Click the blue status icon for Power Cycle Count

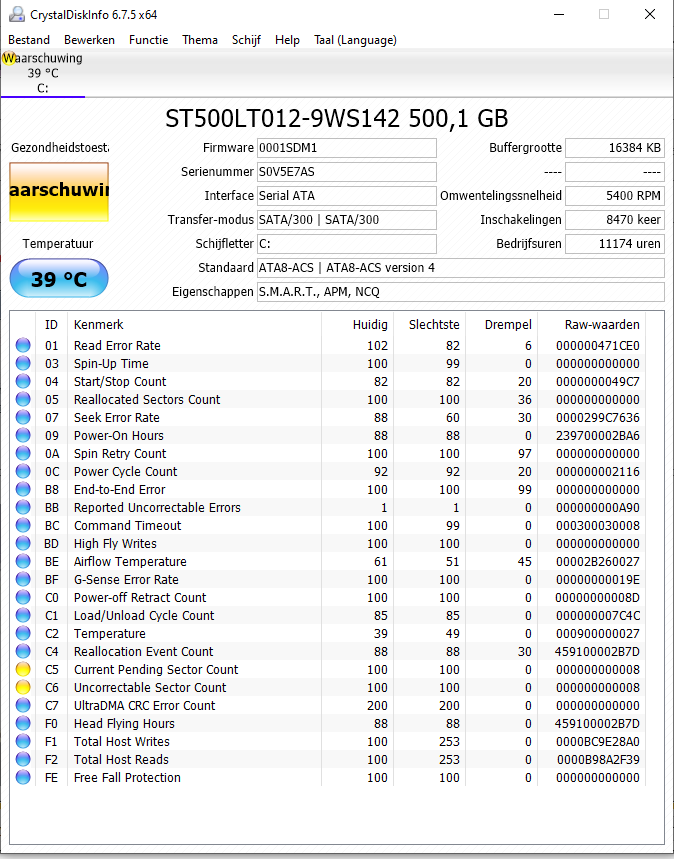pyautogui.click(x=23, y=471)
